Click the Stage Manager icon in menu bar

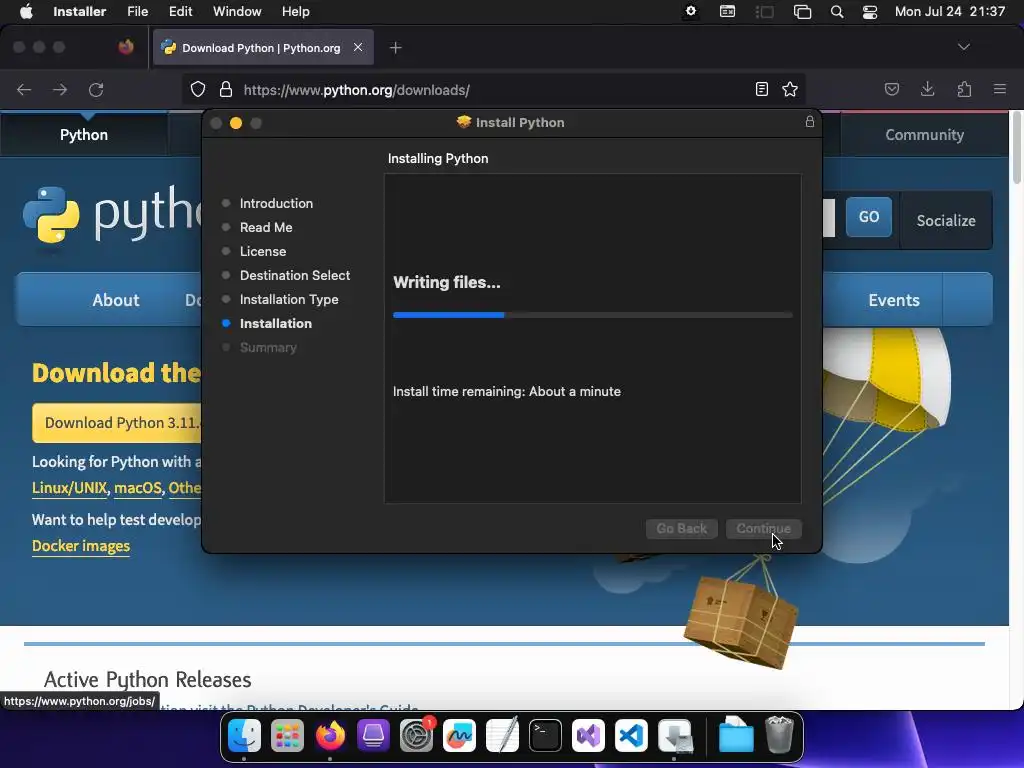point(764,12)
